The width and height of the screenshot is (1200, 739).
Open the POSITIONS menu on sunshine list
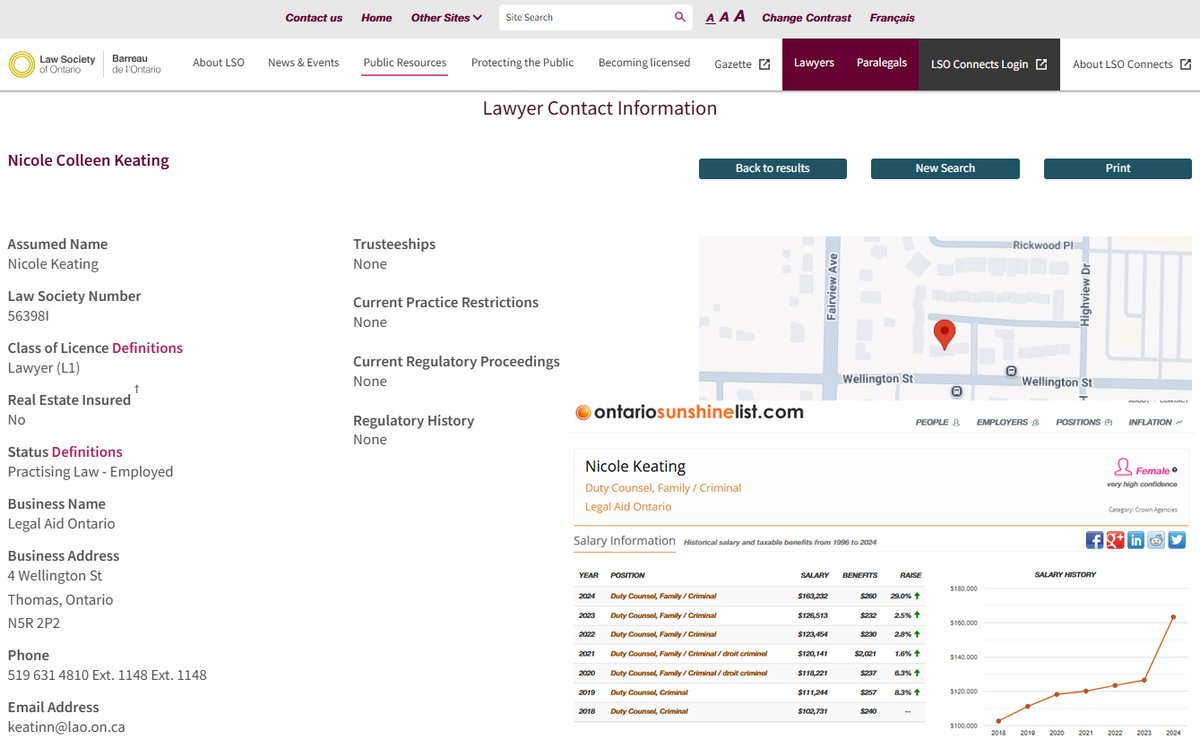click(1084, 422)
